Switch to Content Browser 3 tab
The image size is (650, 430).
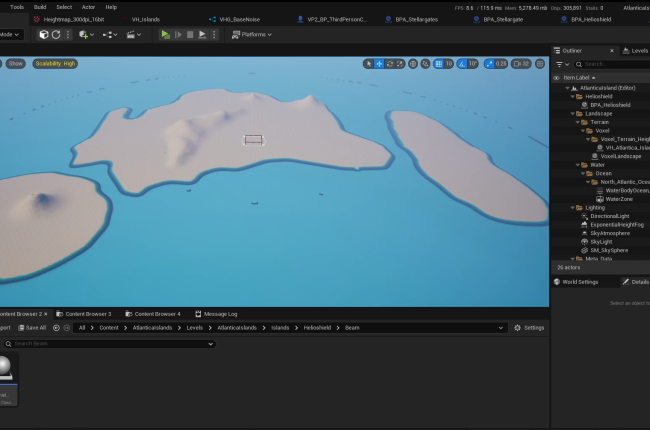(x=86, y=313)
